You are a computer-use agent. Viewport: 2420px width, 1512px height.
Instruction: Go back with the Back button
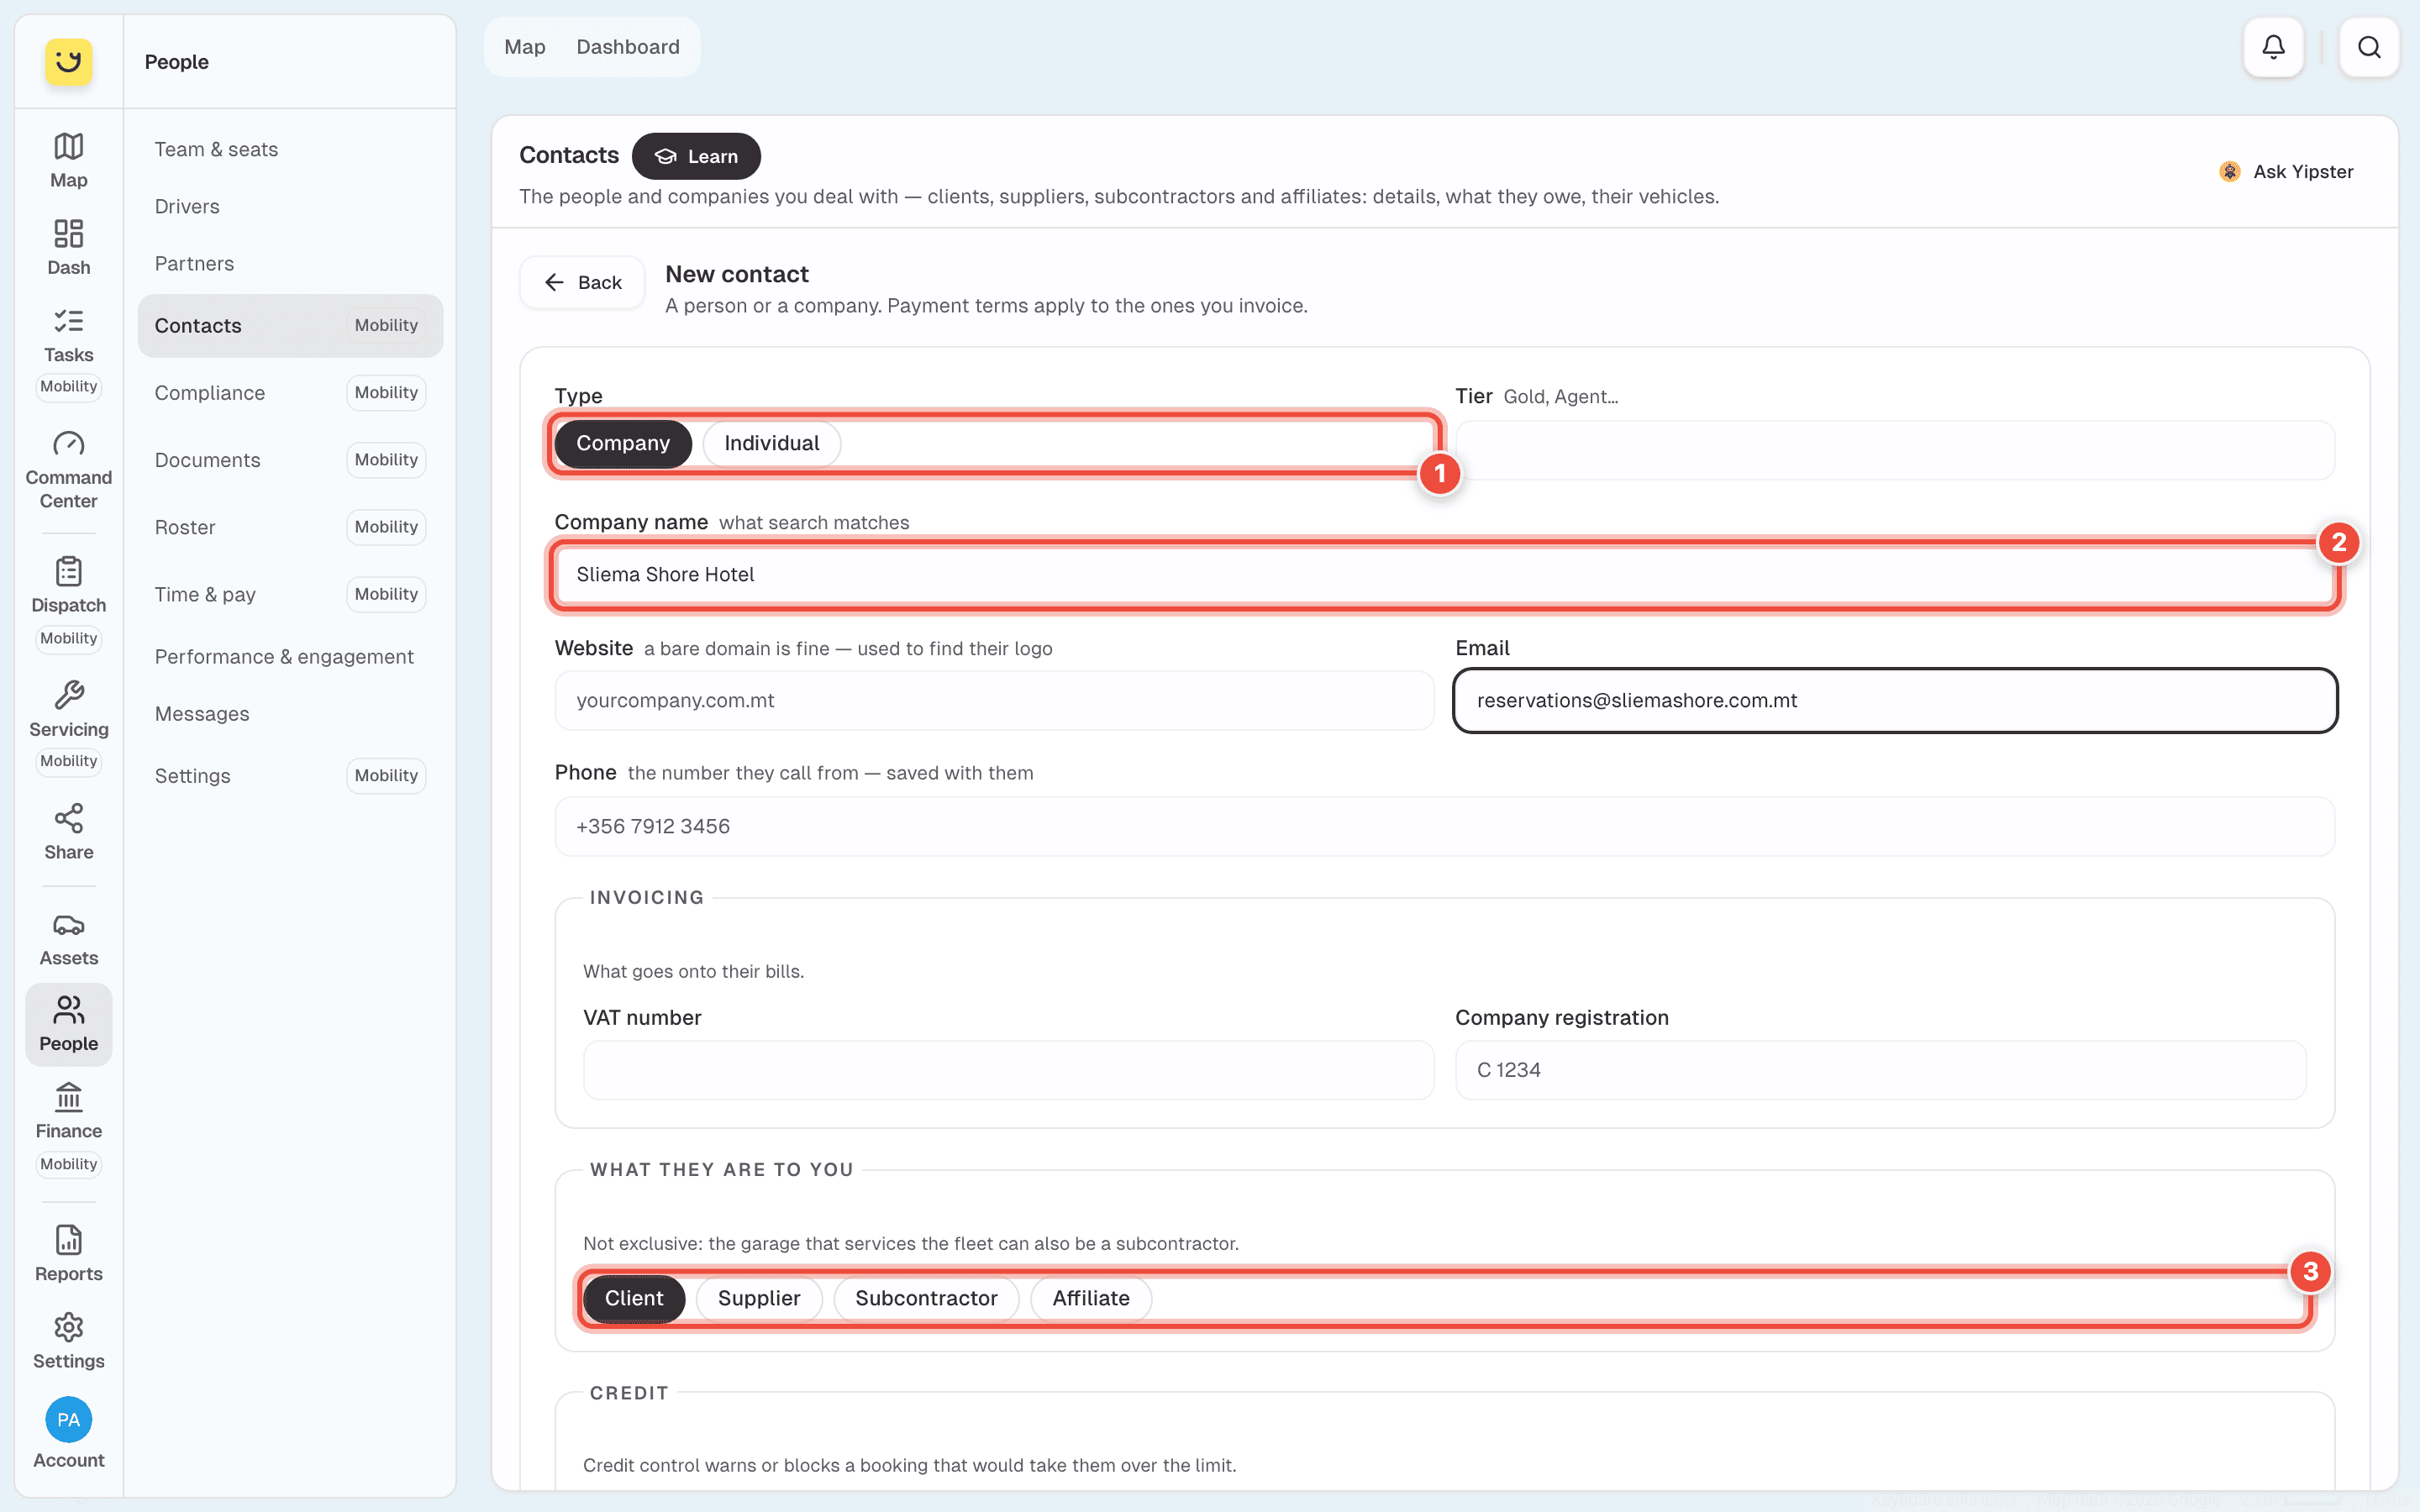pos(582,282)
